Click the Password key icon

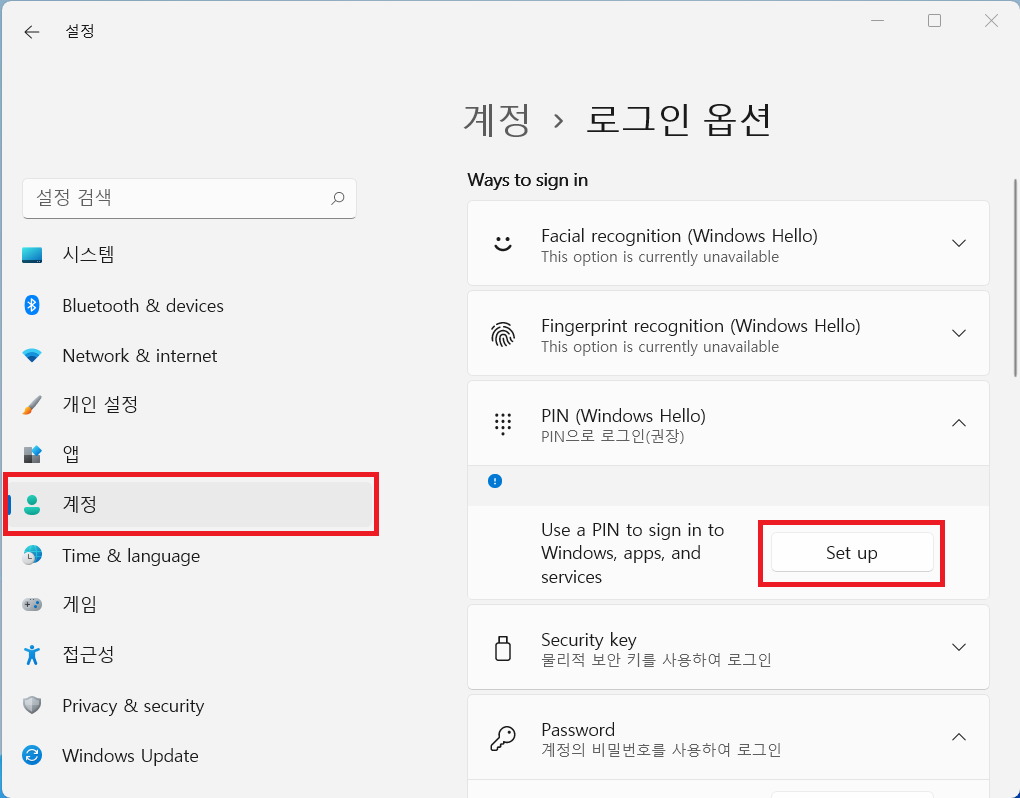pos(503,738)
